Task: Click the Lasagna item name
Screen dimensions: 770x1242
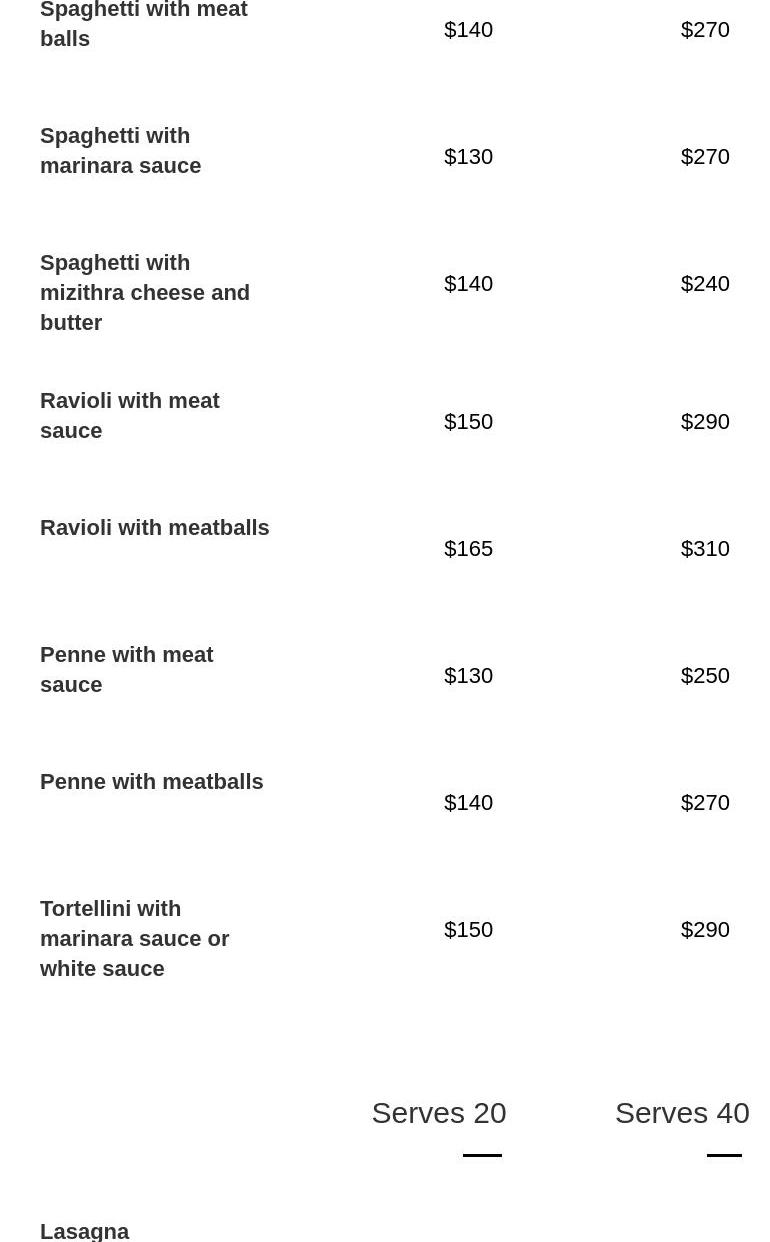Action: click(84, 1231)
